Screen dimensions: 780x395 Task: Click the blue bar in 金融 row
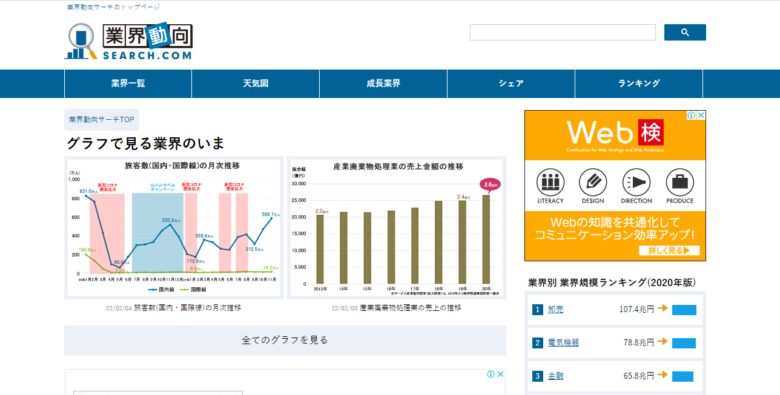tap(682, 377)
